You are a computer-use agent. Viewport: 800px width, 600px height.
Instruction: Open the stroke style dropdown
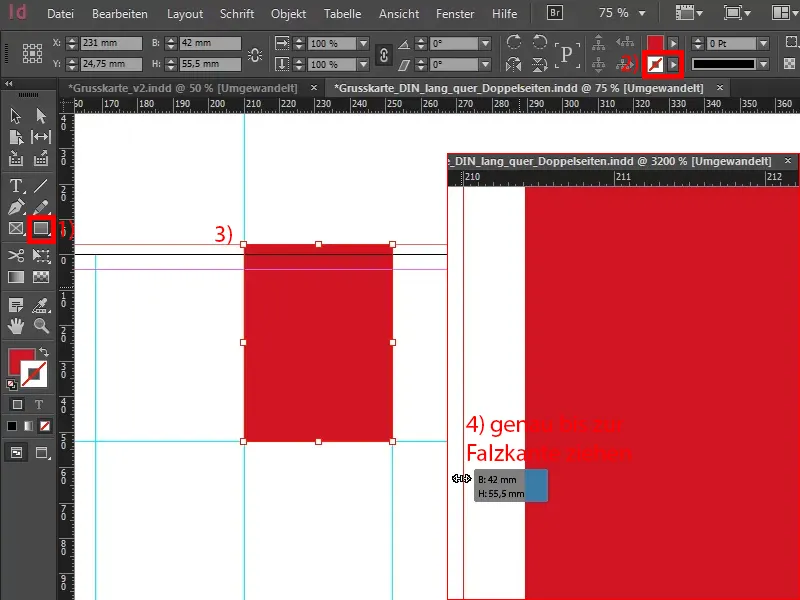click(763, 64)
